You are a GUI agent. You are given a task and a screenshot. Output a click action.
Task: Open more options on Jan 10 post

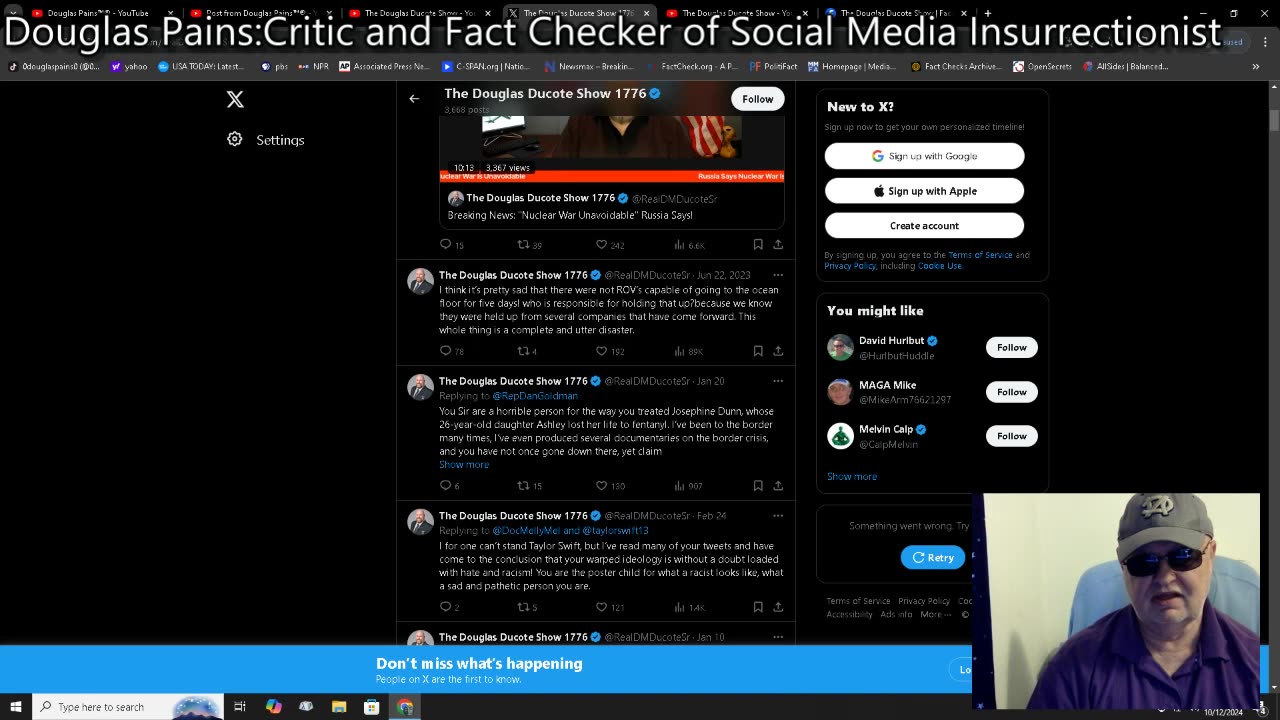778,637
